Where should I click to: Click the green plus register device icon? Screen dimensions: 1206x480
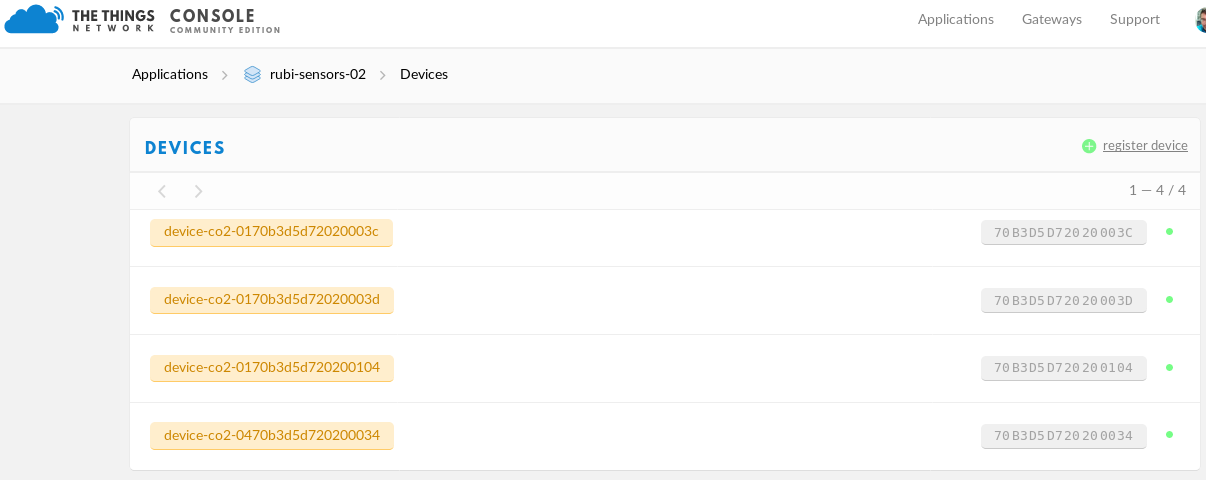point(1089,146)
